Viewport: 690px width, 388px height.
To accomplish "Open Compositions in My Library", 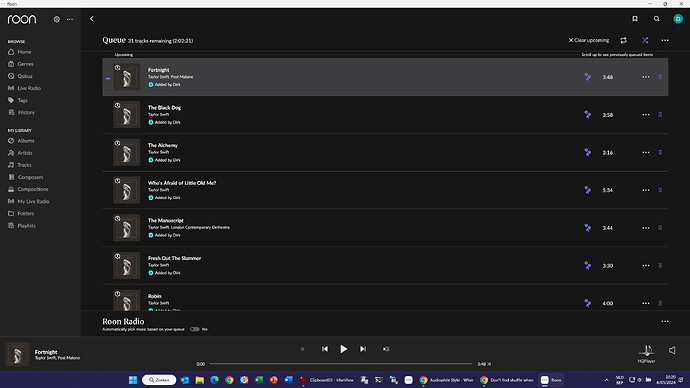I will (28, 189).
